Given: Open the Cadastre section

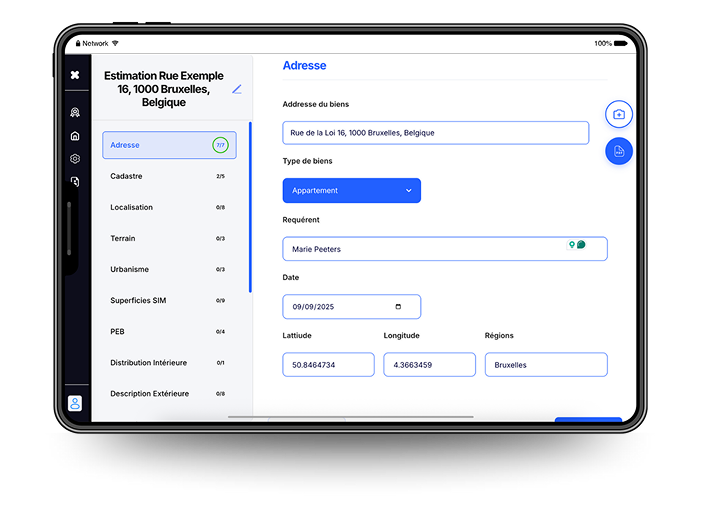Looking at the screenshot, I should (169, 176).
